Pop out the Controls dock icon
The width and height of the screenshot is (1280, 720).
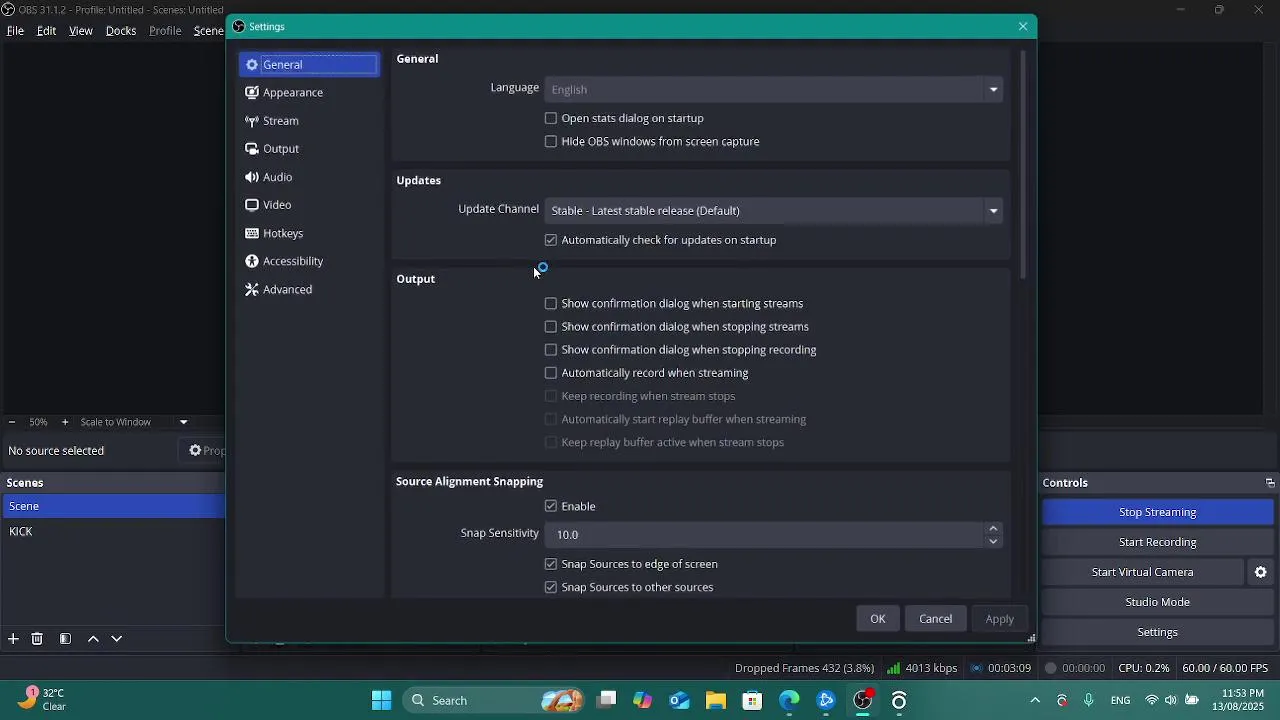tap(1270, 483)
